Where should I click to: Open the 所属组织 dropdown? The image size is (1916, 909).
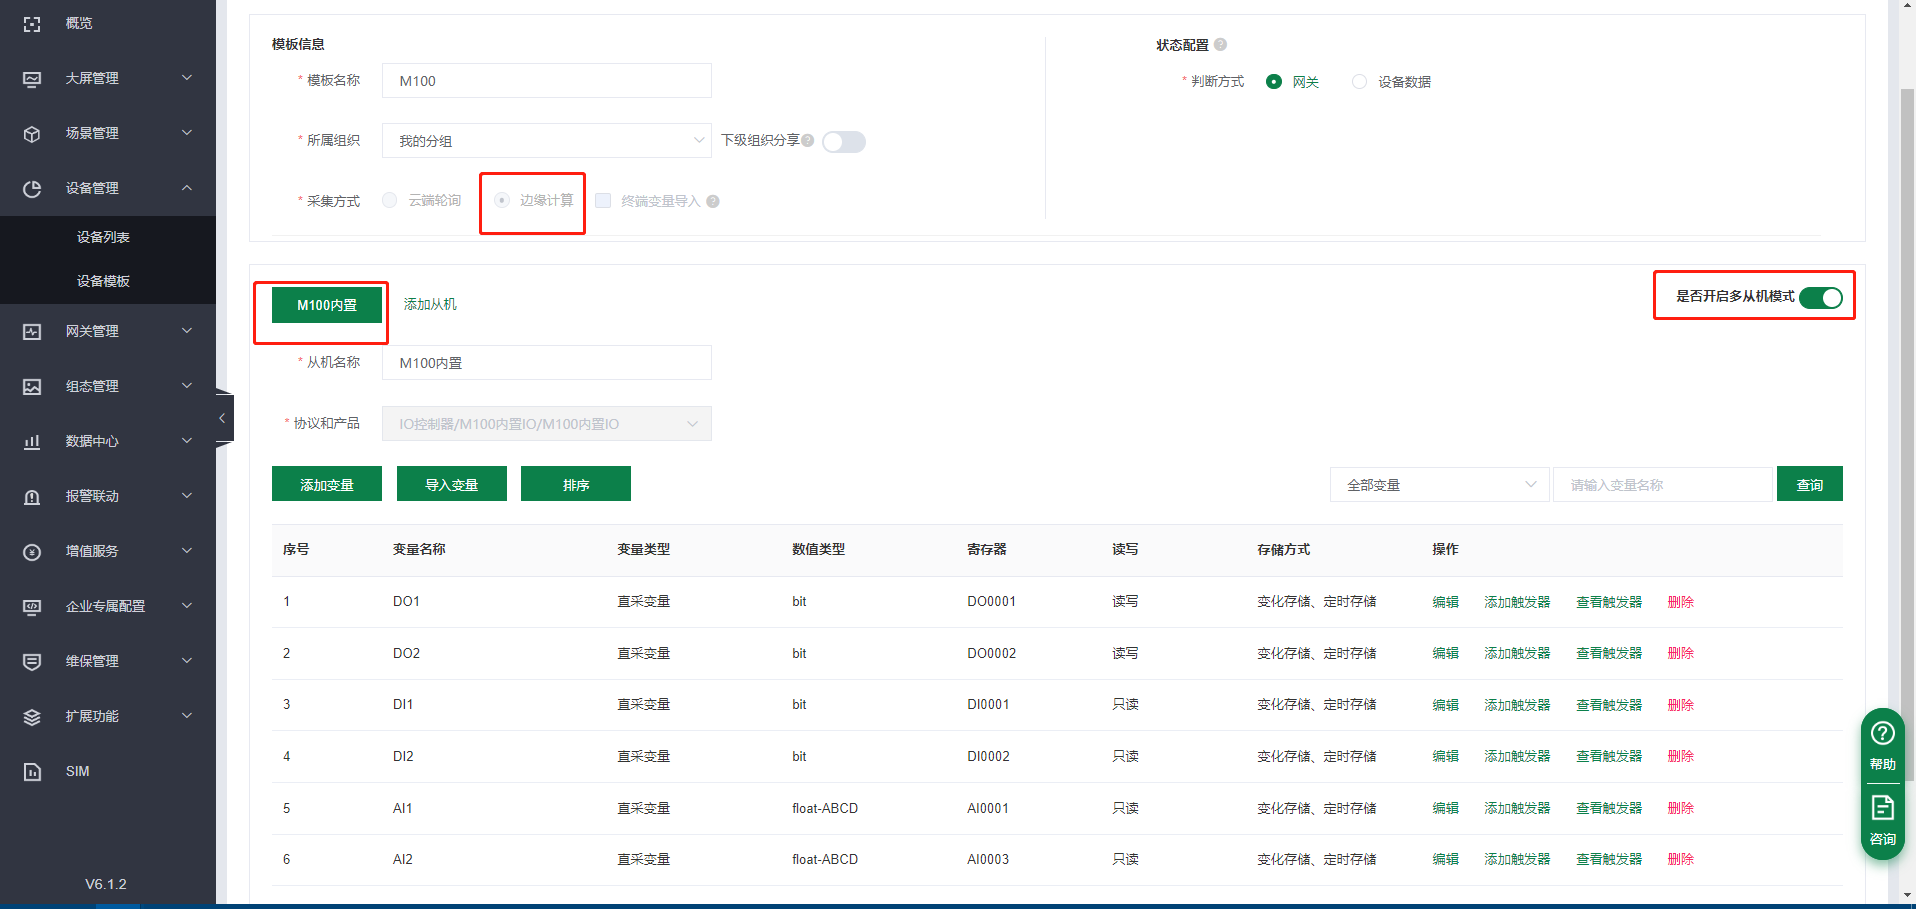546,141
